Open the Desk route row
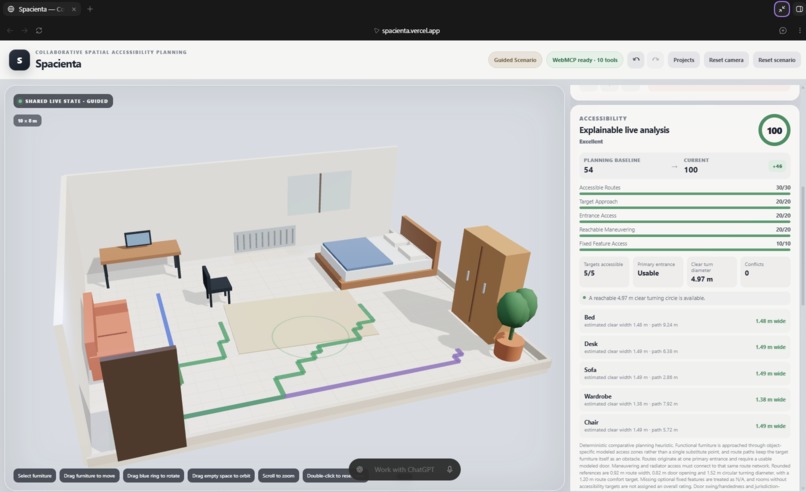Viewport: 806px width, 492px height. coord(685,347)
